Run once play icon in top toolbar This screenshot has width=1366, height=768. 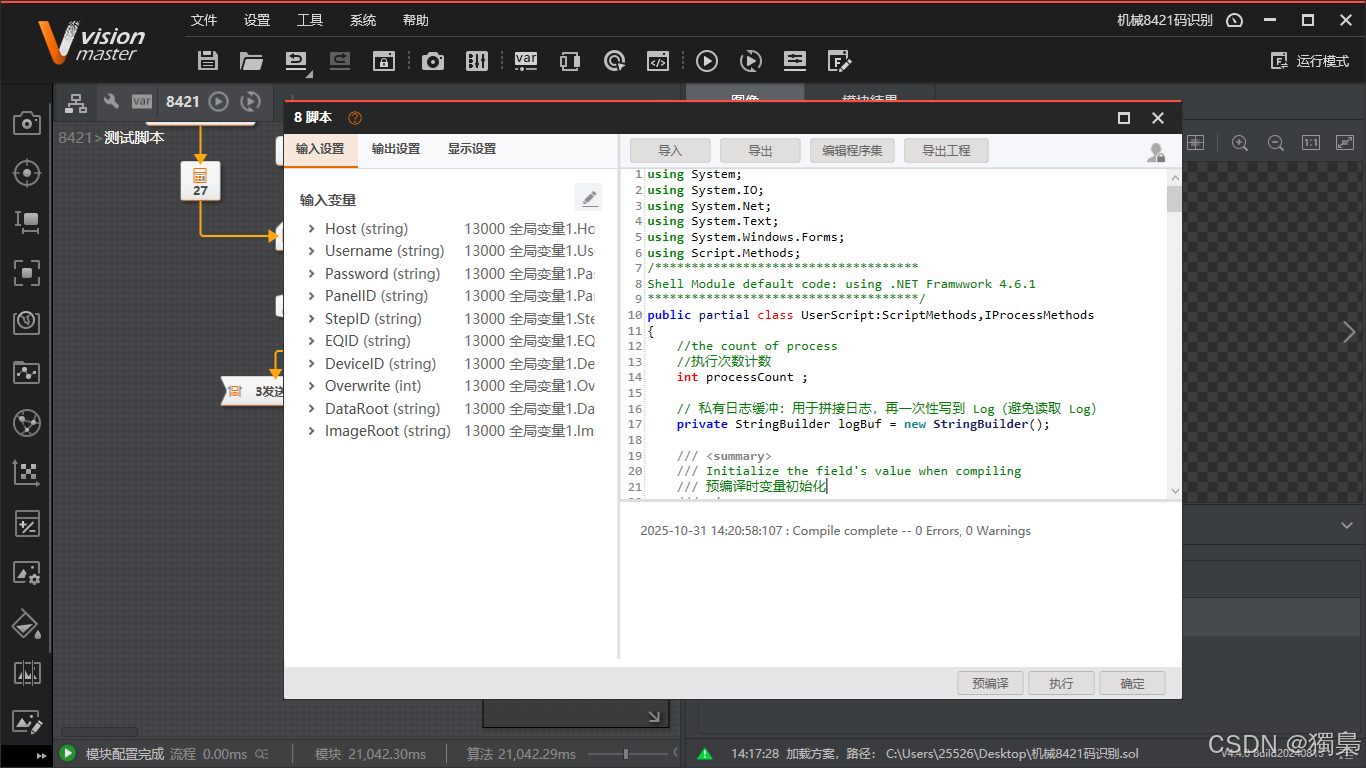click(707, 61)
